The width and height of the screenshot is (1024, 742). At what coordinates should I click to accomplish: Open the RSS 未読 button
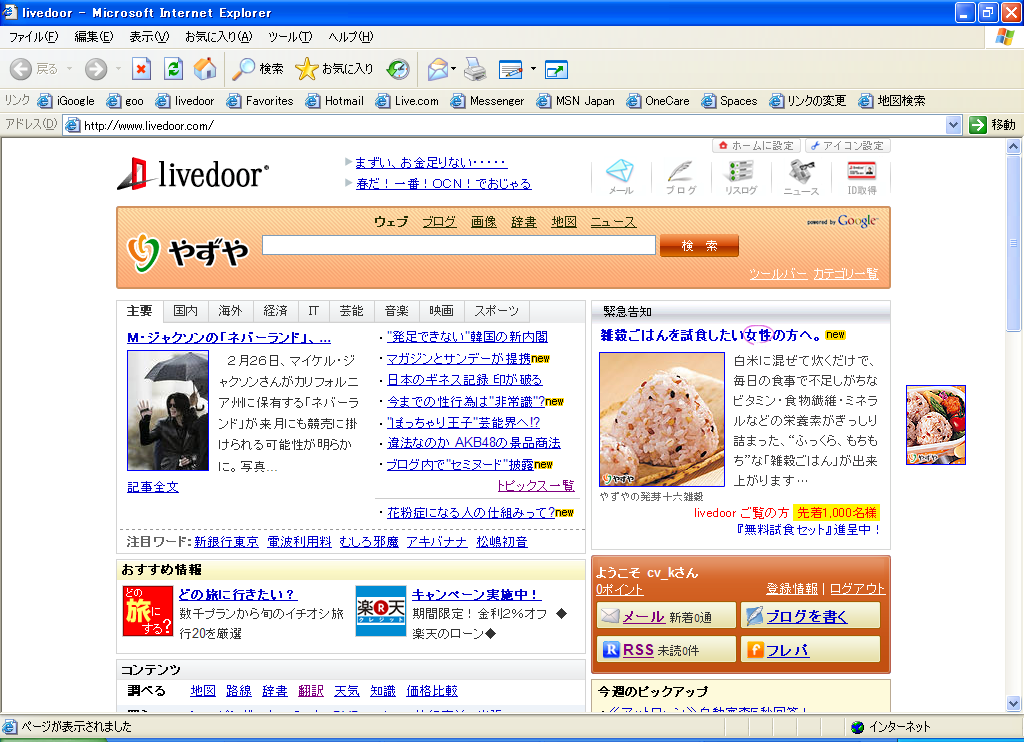[x=666, y=649]
